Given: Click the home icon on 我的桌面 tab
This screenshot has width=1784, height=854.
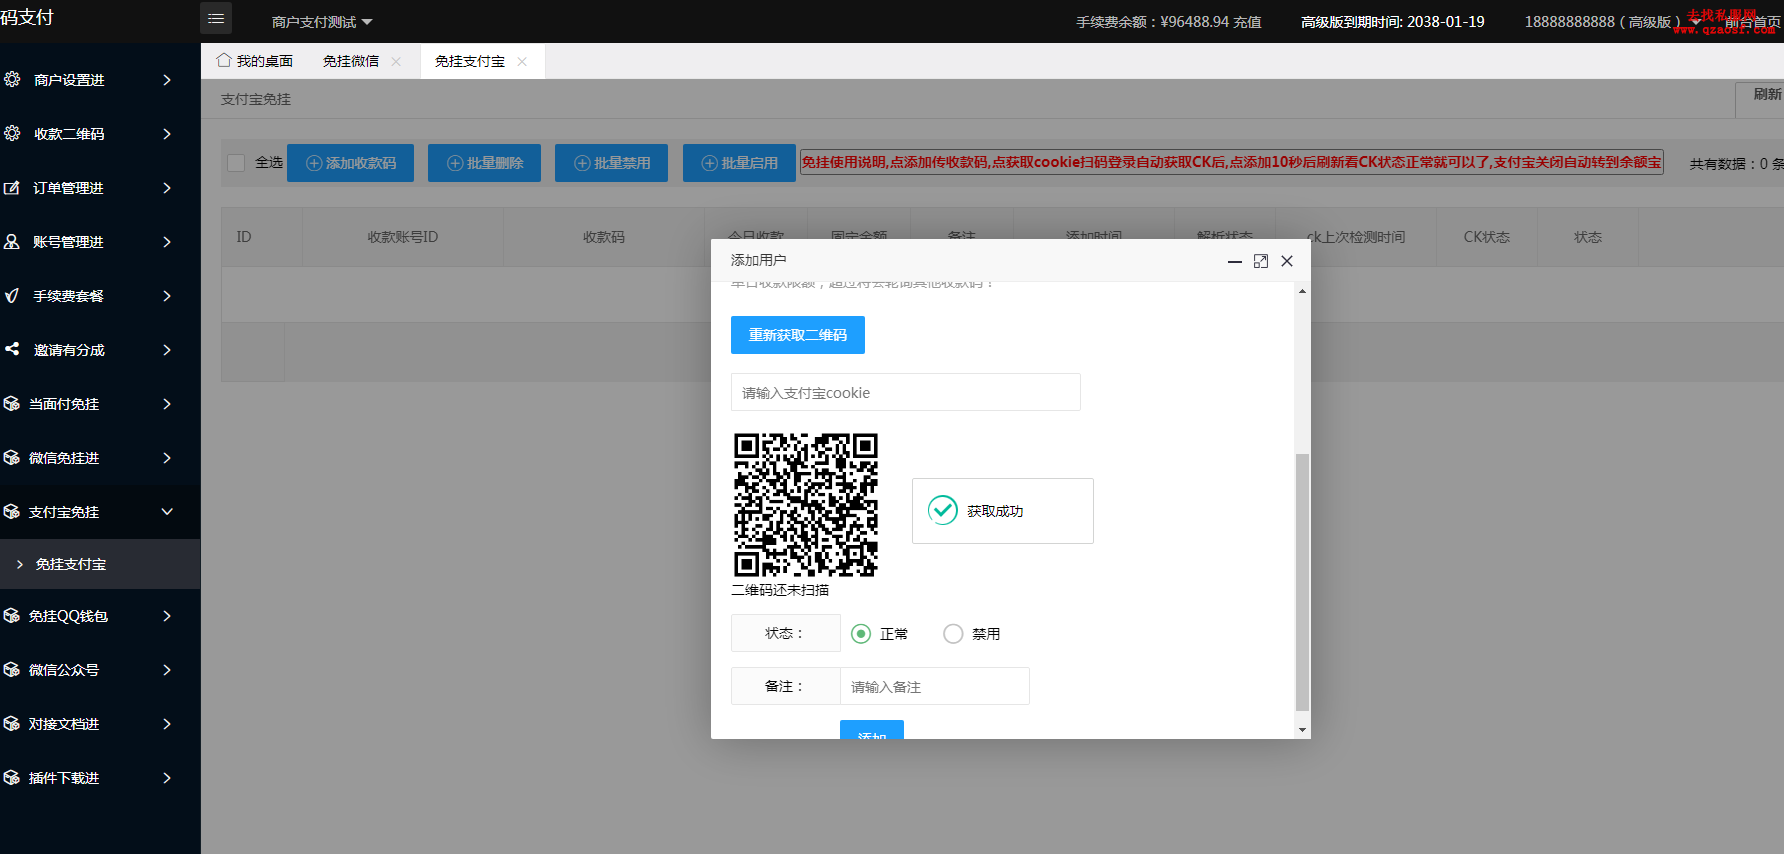Looking at the screenshot, I should pyautogui.click(x=224, y=60).
